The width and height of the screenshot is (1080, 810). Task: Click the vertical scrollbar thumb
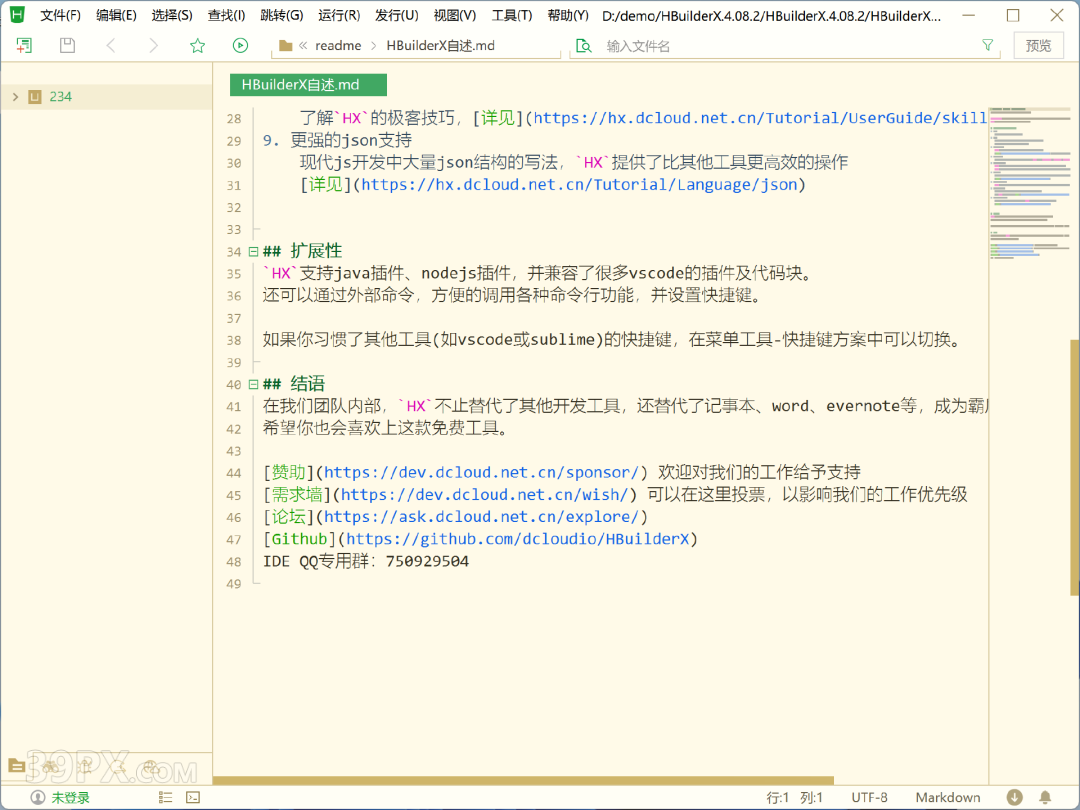[x=1074, y=468]
